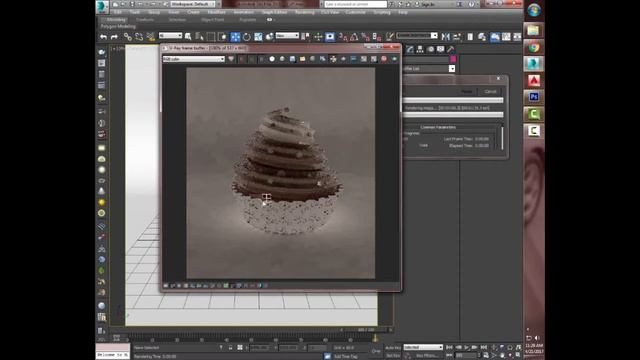Open Photoshop from the Windows taskbar
This screenshot has width=640, height=360.
tap(534, 97)
